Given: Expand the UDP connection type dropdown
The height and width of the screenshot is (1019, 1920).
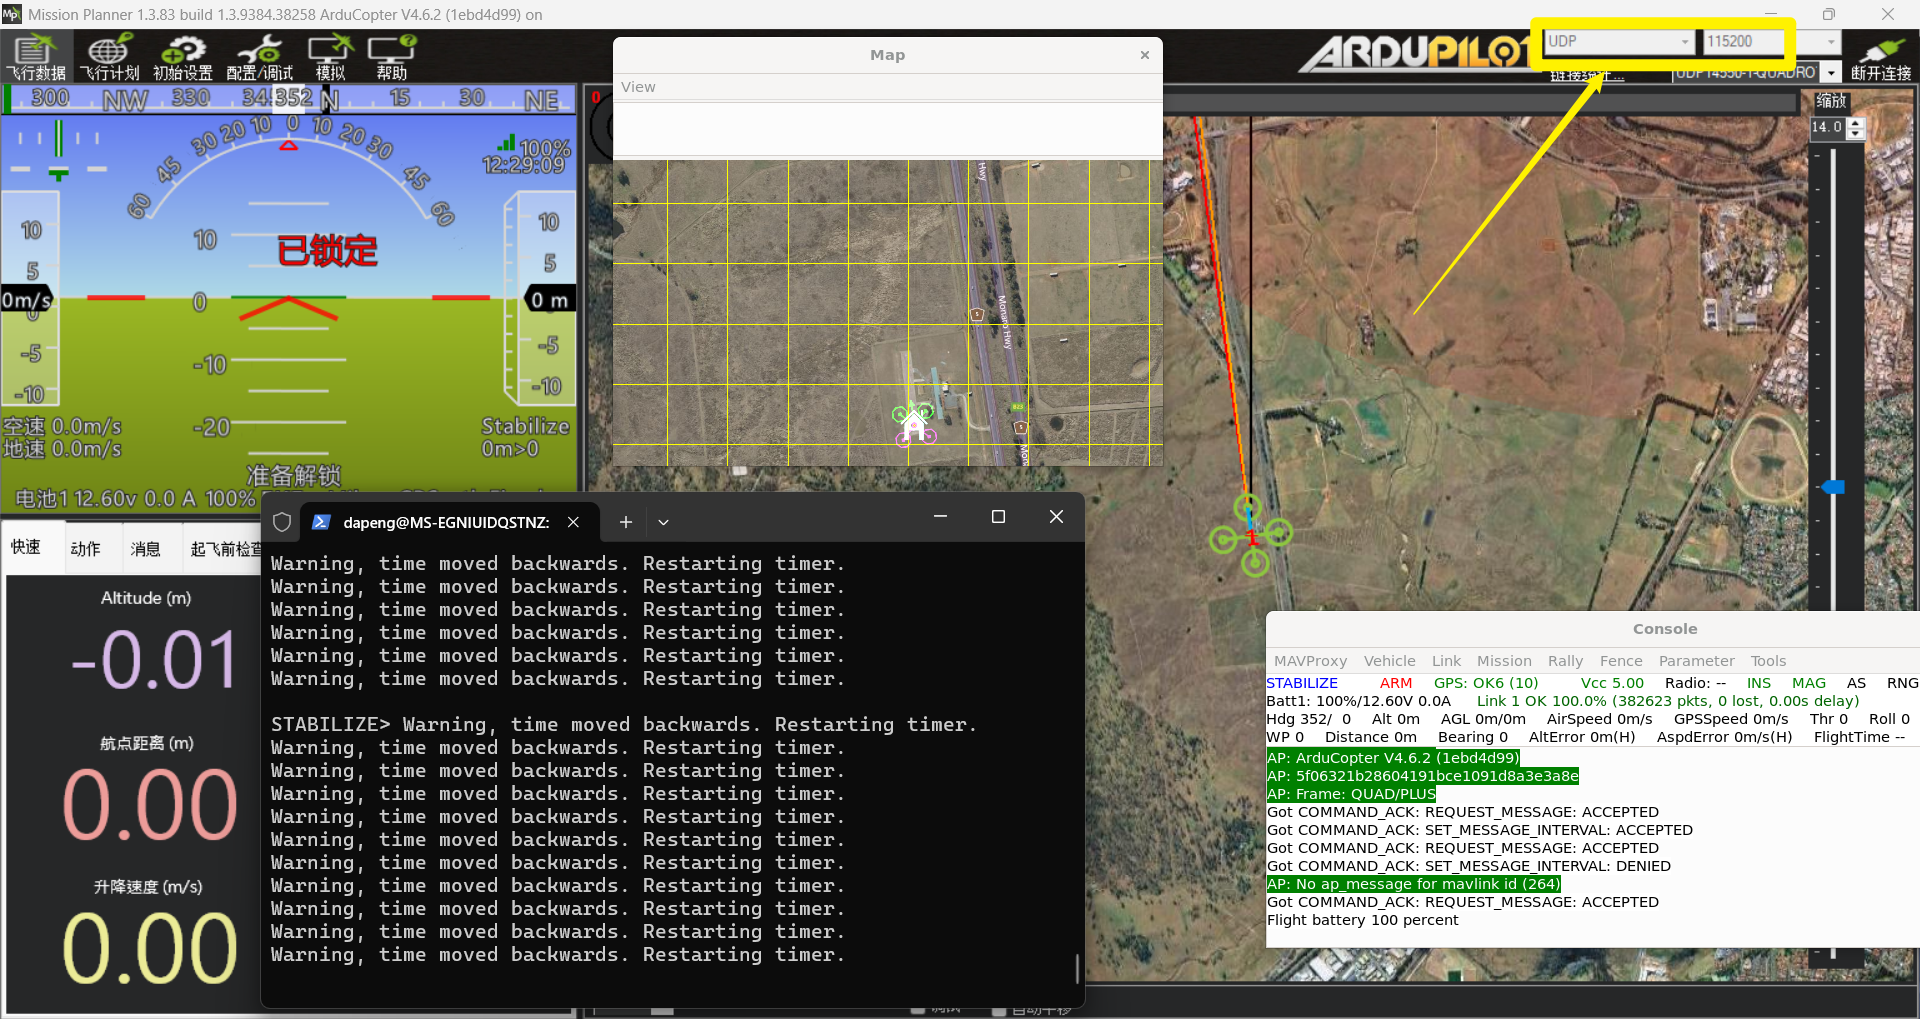Looking at the screenshot, I should pos(1685,42).
